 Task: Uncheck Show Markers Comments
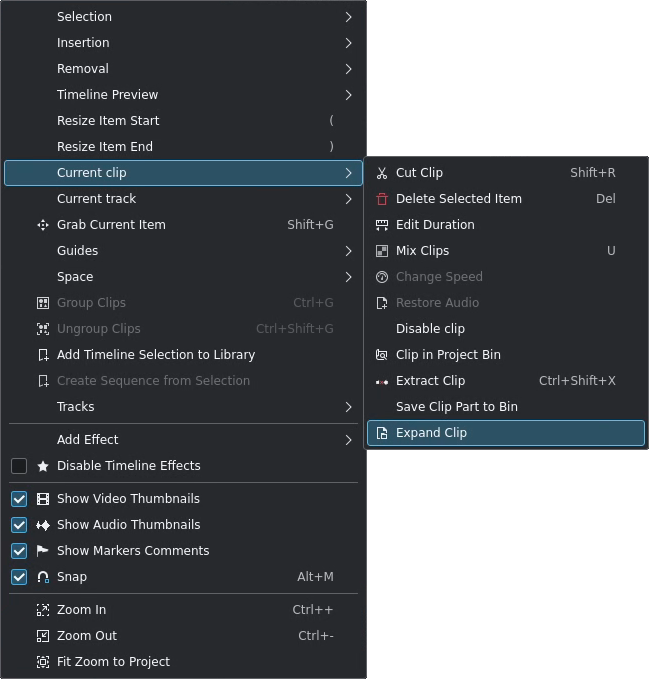coord(19,551)
